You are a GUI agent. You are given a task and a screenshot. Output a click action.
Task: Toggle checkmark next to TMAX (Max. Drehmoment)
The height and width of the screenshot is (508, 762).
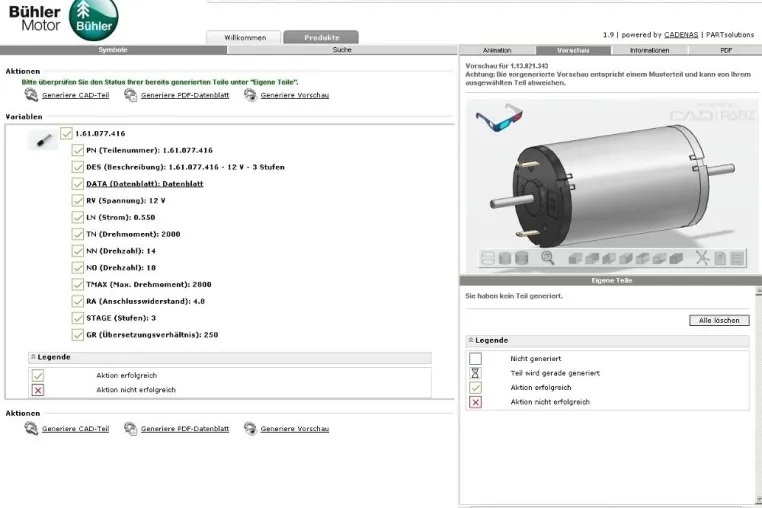tap(78, 284)
